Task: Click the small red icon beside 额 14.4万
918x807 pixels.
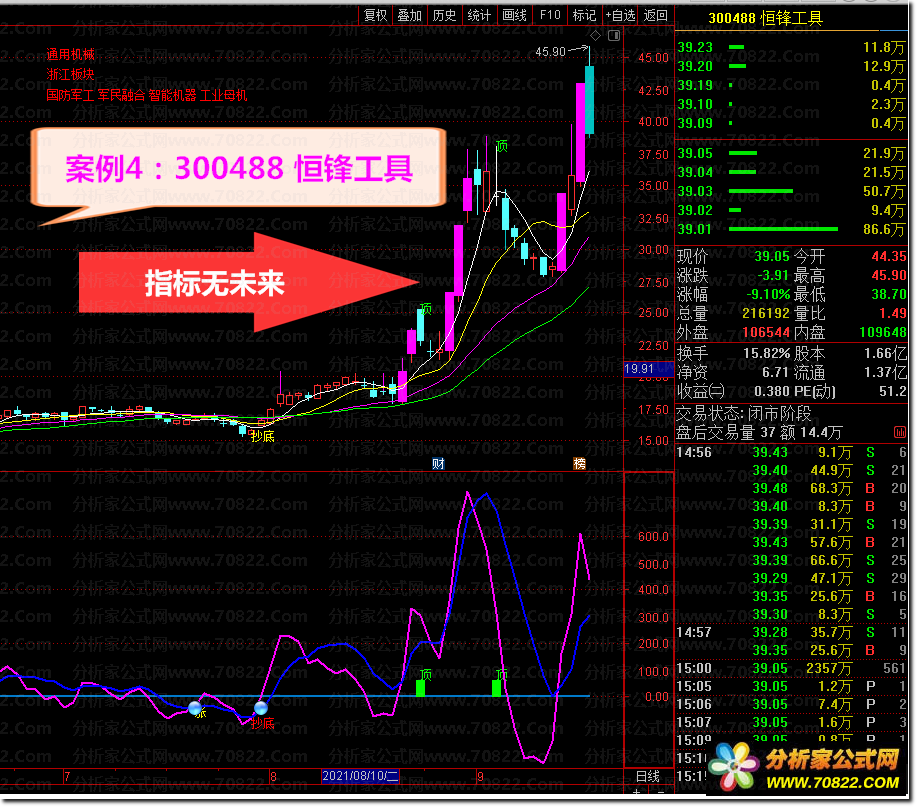Action: click(x=900, y=433)
